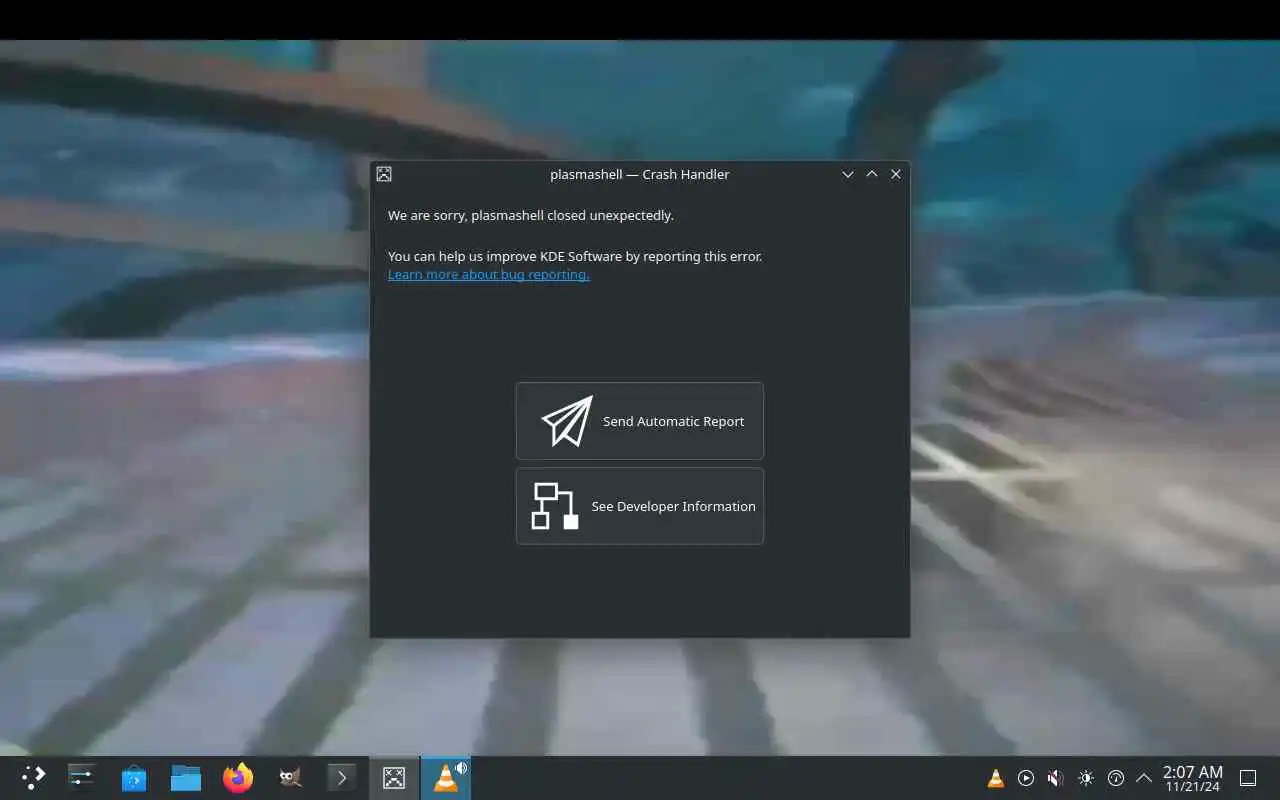
Task: Close the Crash Handler dialog
Action: coord(895,174)
